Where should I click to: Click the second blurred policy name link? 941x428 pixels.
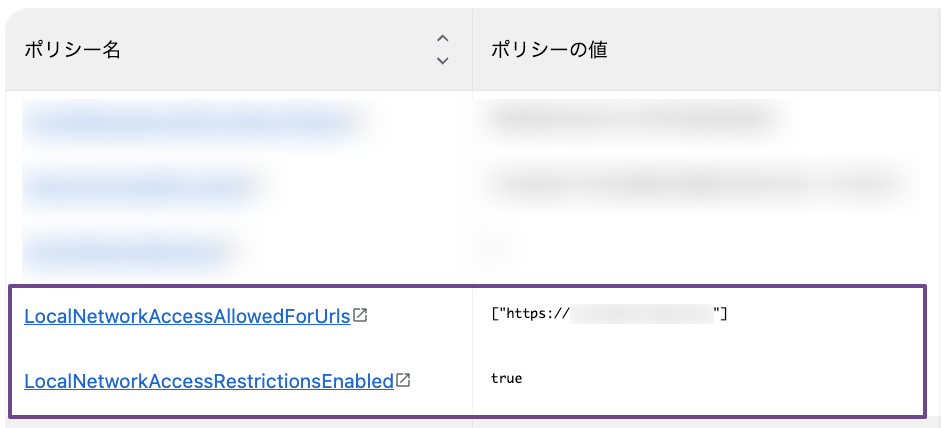[138, 187]
